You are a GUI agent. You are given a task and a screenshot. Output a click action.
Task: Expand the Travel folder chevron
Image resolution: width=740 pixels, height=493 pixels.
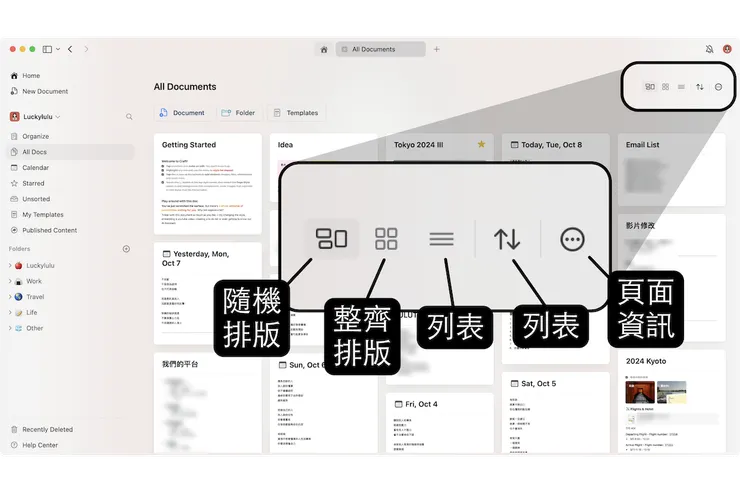tap(10, 297)
